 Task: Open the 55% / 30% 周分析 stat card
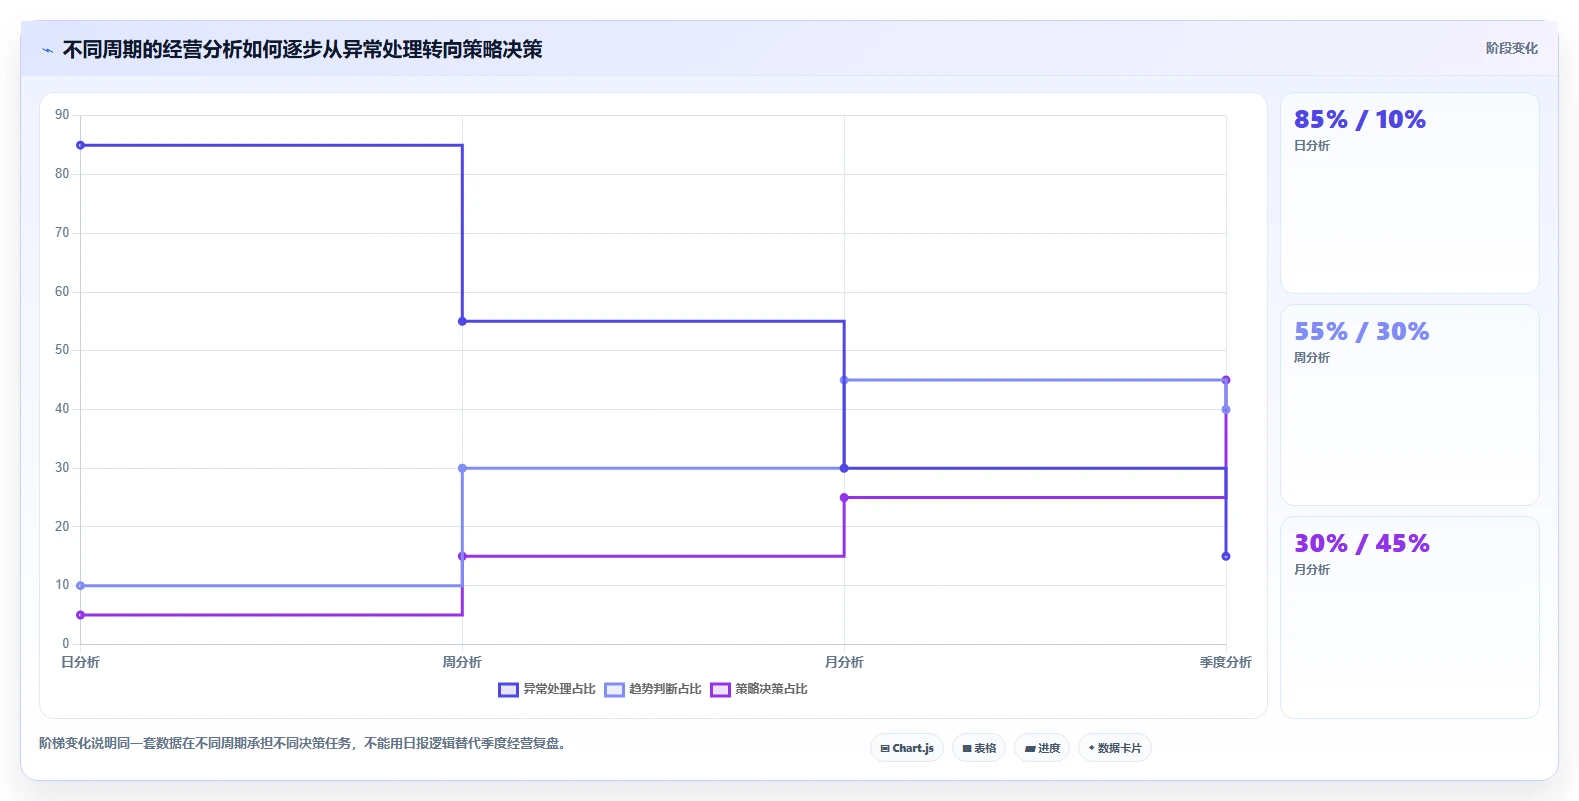[1410, 405]
